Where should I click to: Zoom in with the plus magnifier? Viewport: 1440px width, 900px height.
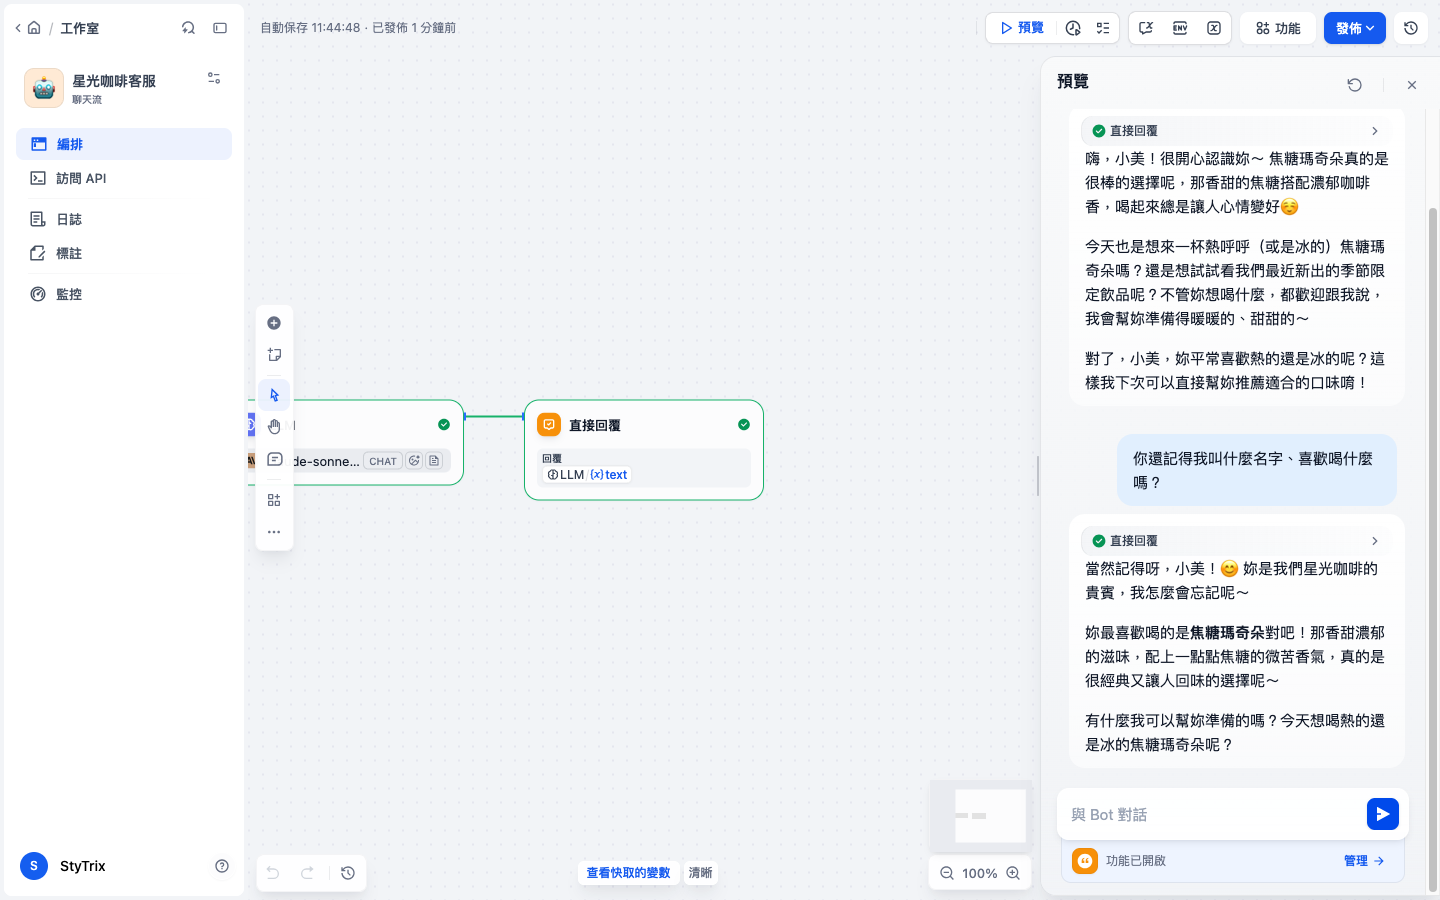pos(1013,873)
